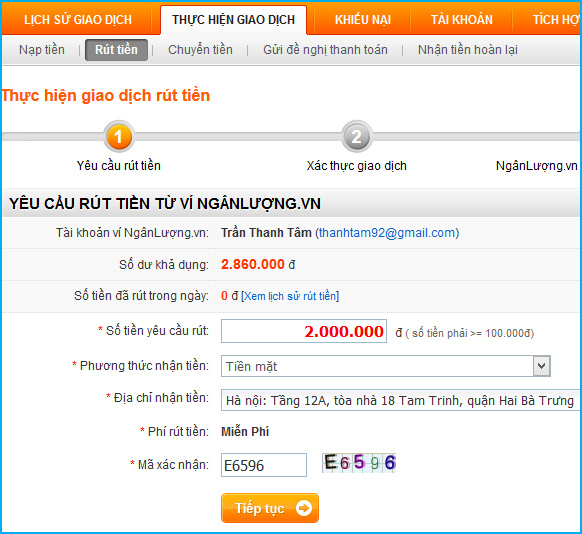Open Xem lịch sử rút tiền link
Screen dimensions: 582x534
click(x=290, y=296)
